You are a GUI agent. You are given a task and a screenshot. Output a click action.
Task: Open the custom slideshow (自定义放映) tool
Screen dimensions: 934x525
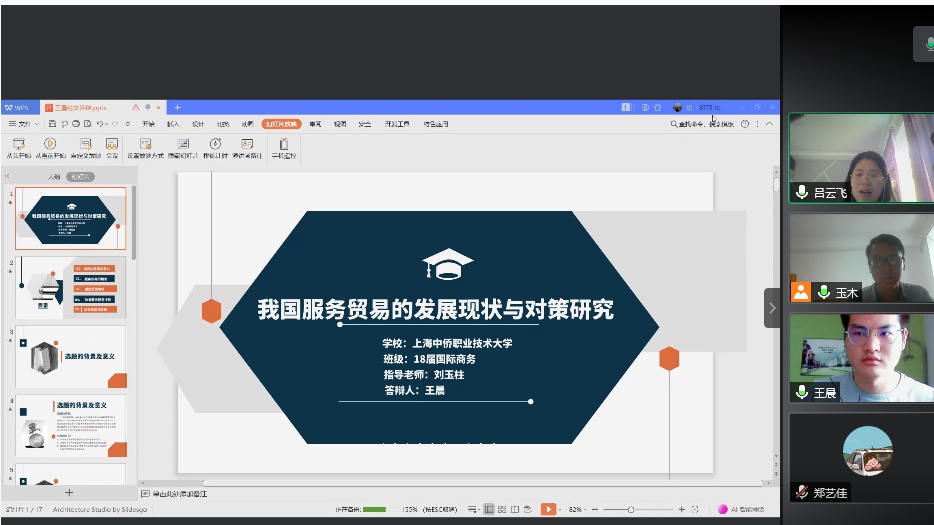pyautogui.click(x=85, y=147)
